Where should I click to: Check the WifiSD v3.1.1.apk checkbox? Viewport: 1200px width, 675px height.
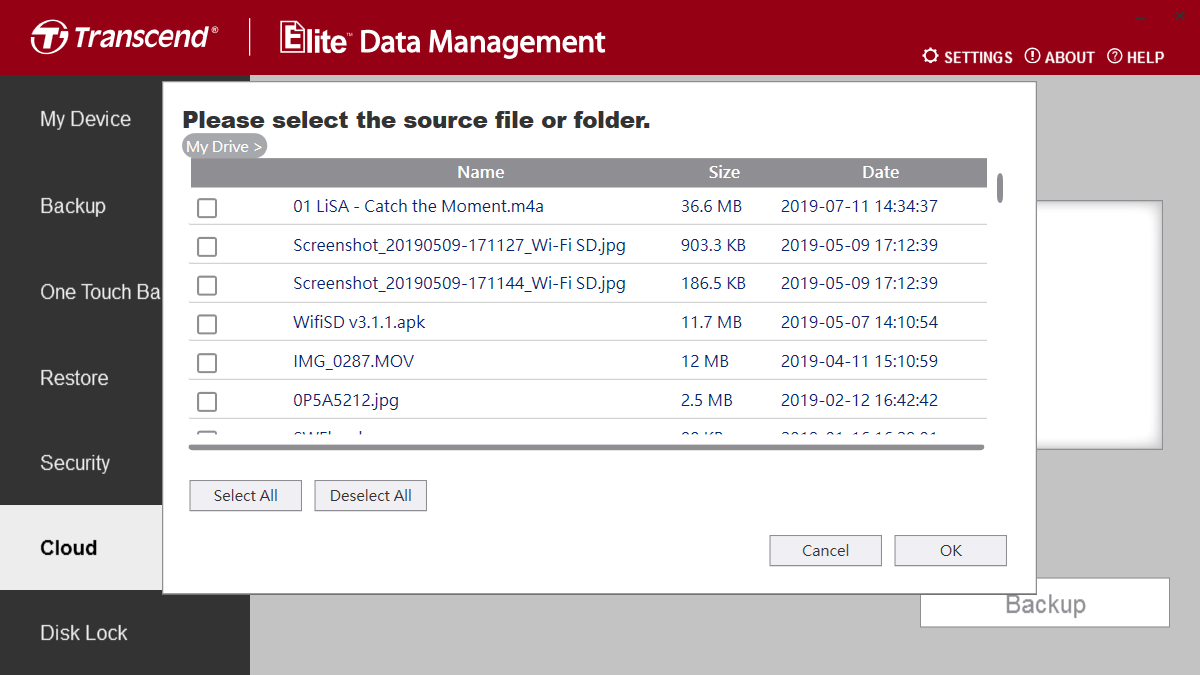(207, 324)
